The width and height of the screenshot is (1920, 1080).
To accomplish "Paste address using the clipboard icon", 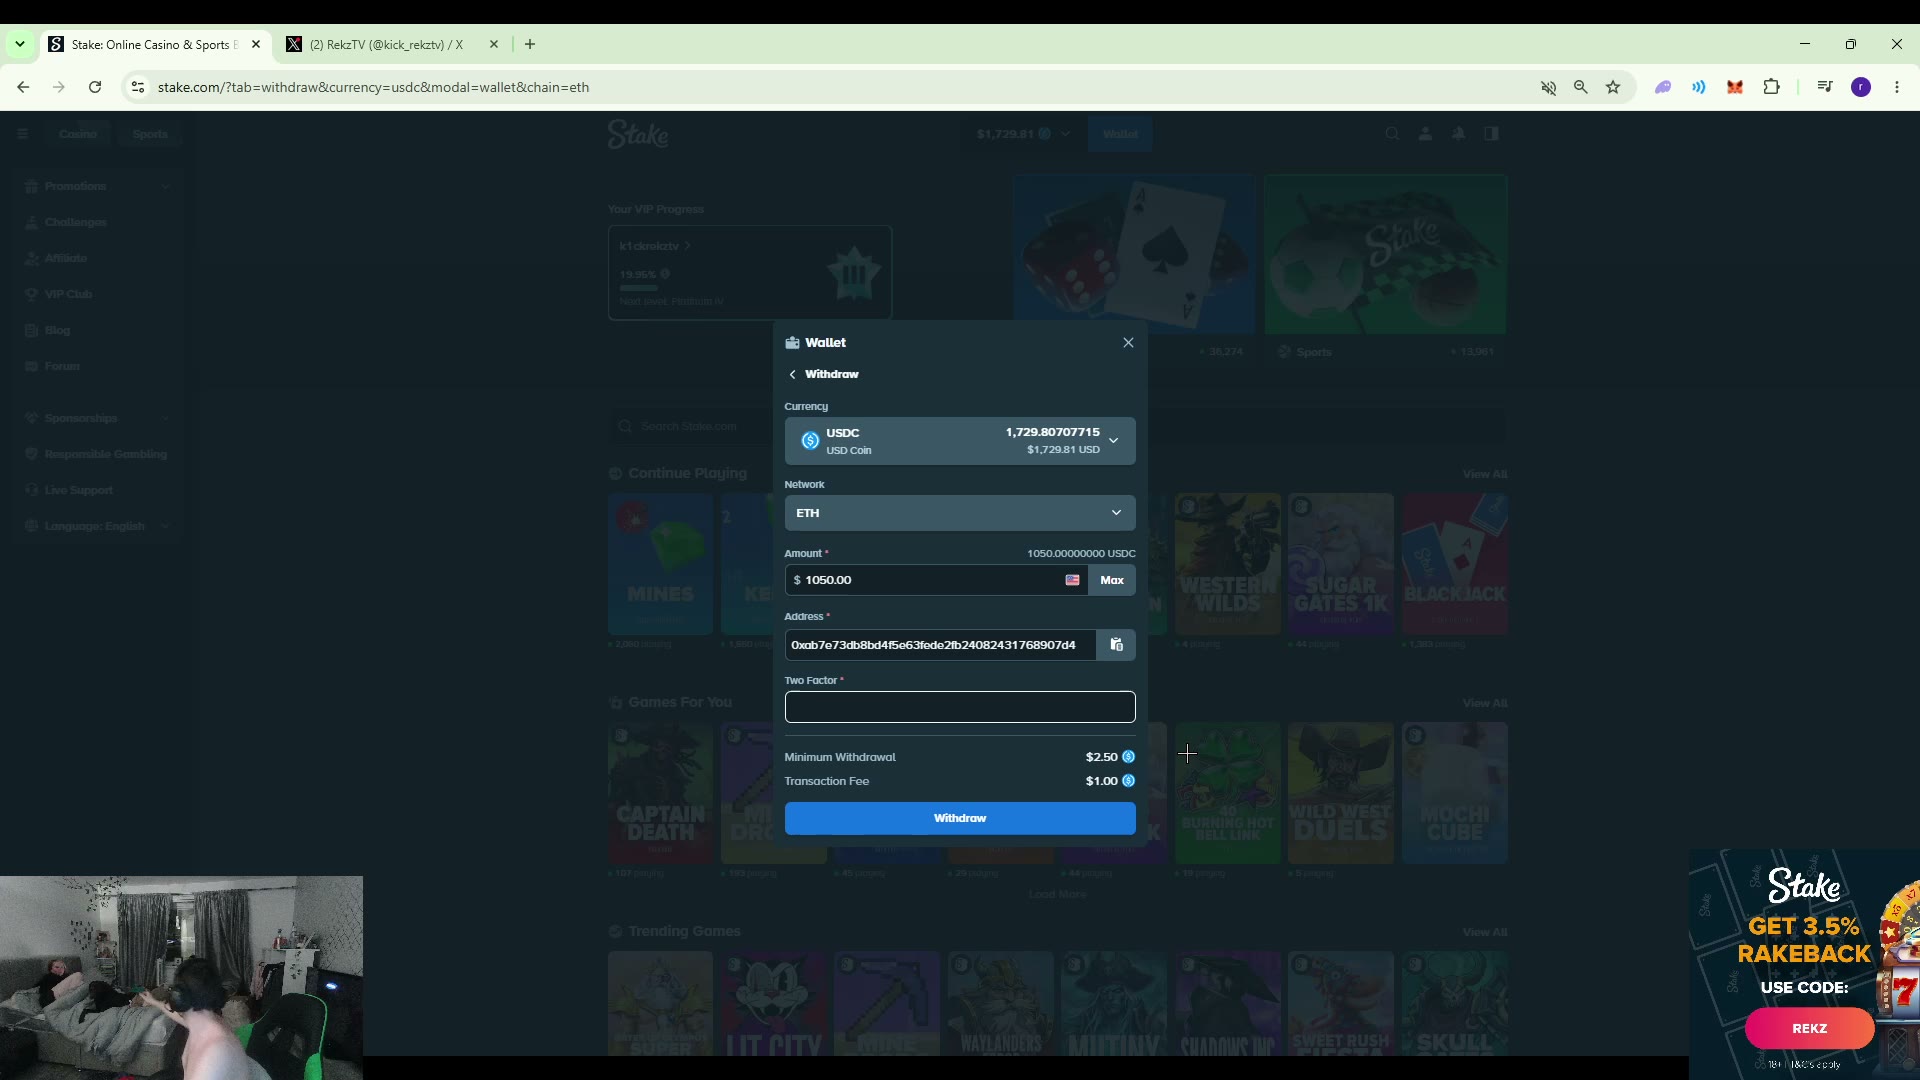I will point(1116,645).
